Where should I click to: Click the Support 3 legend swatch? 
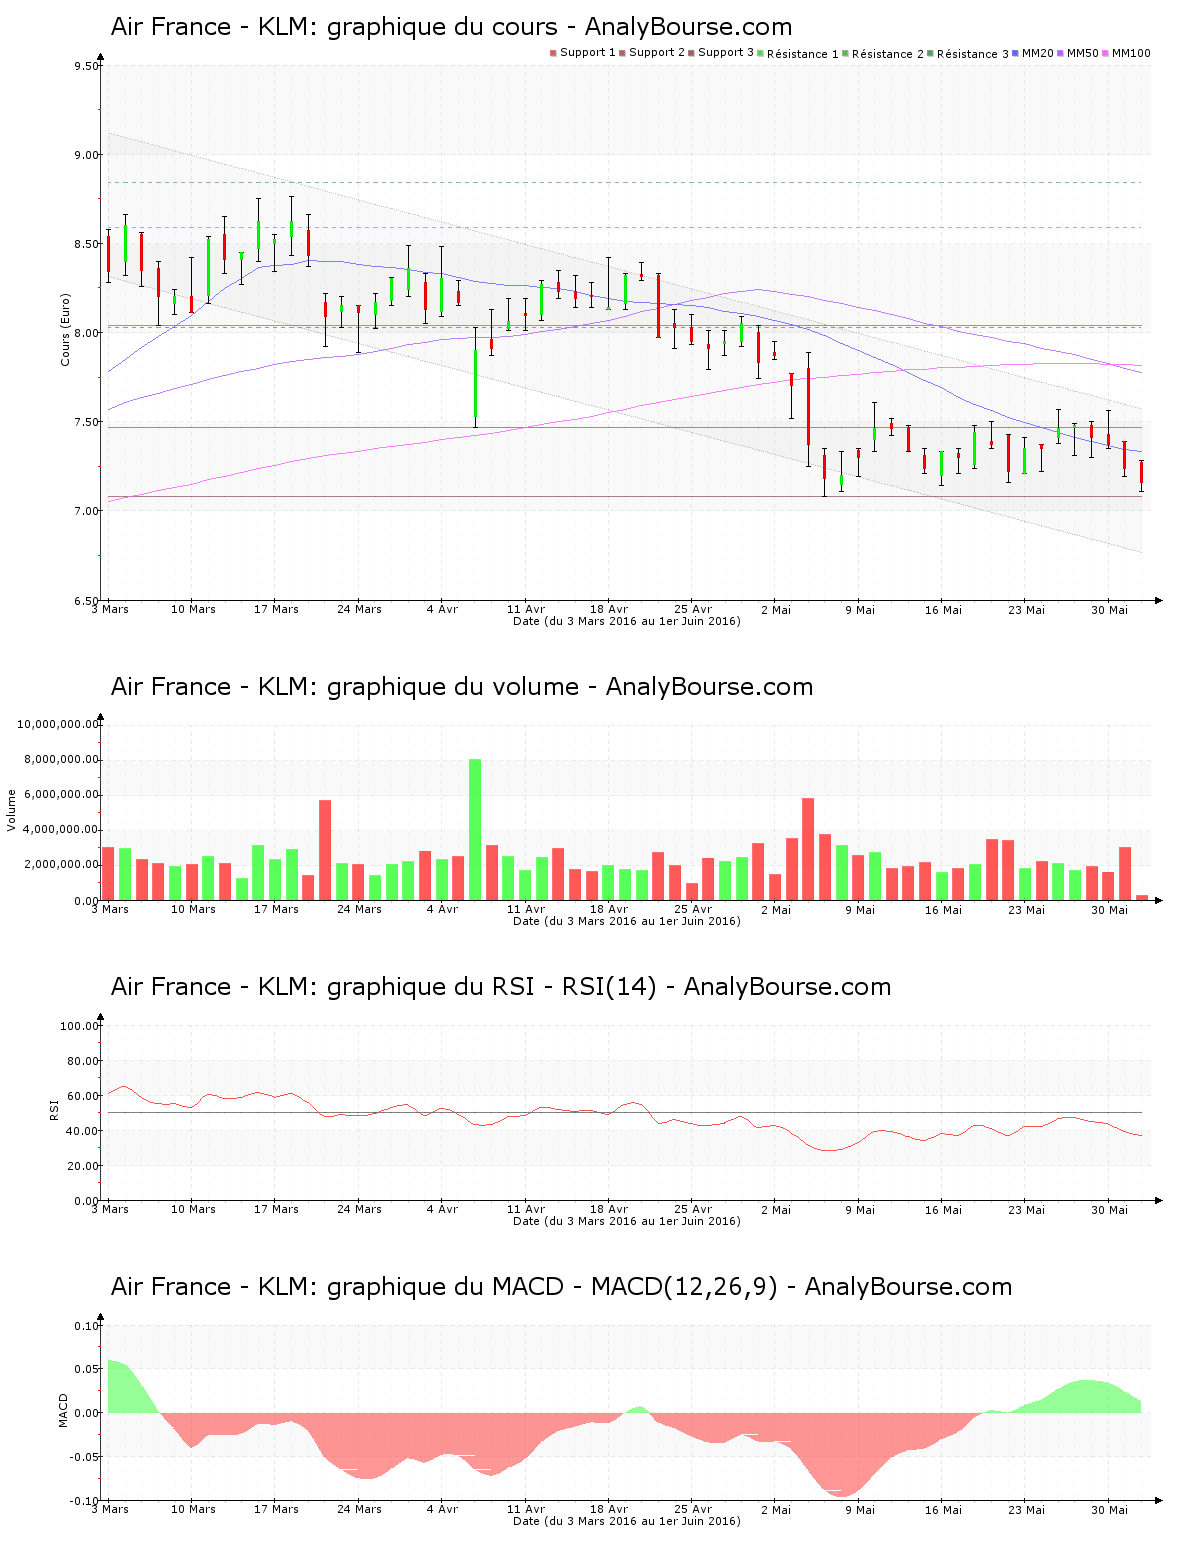[x=691, y=53]
